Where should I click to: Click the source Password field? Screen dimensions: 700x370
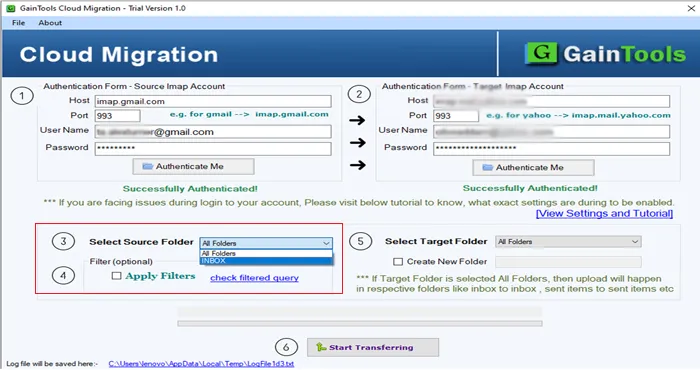click(213, 148)
